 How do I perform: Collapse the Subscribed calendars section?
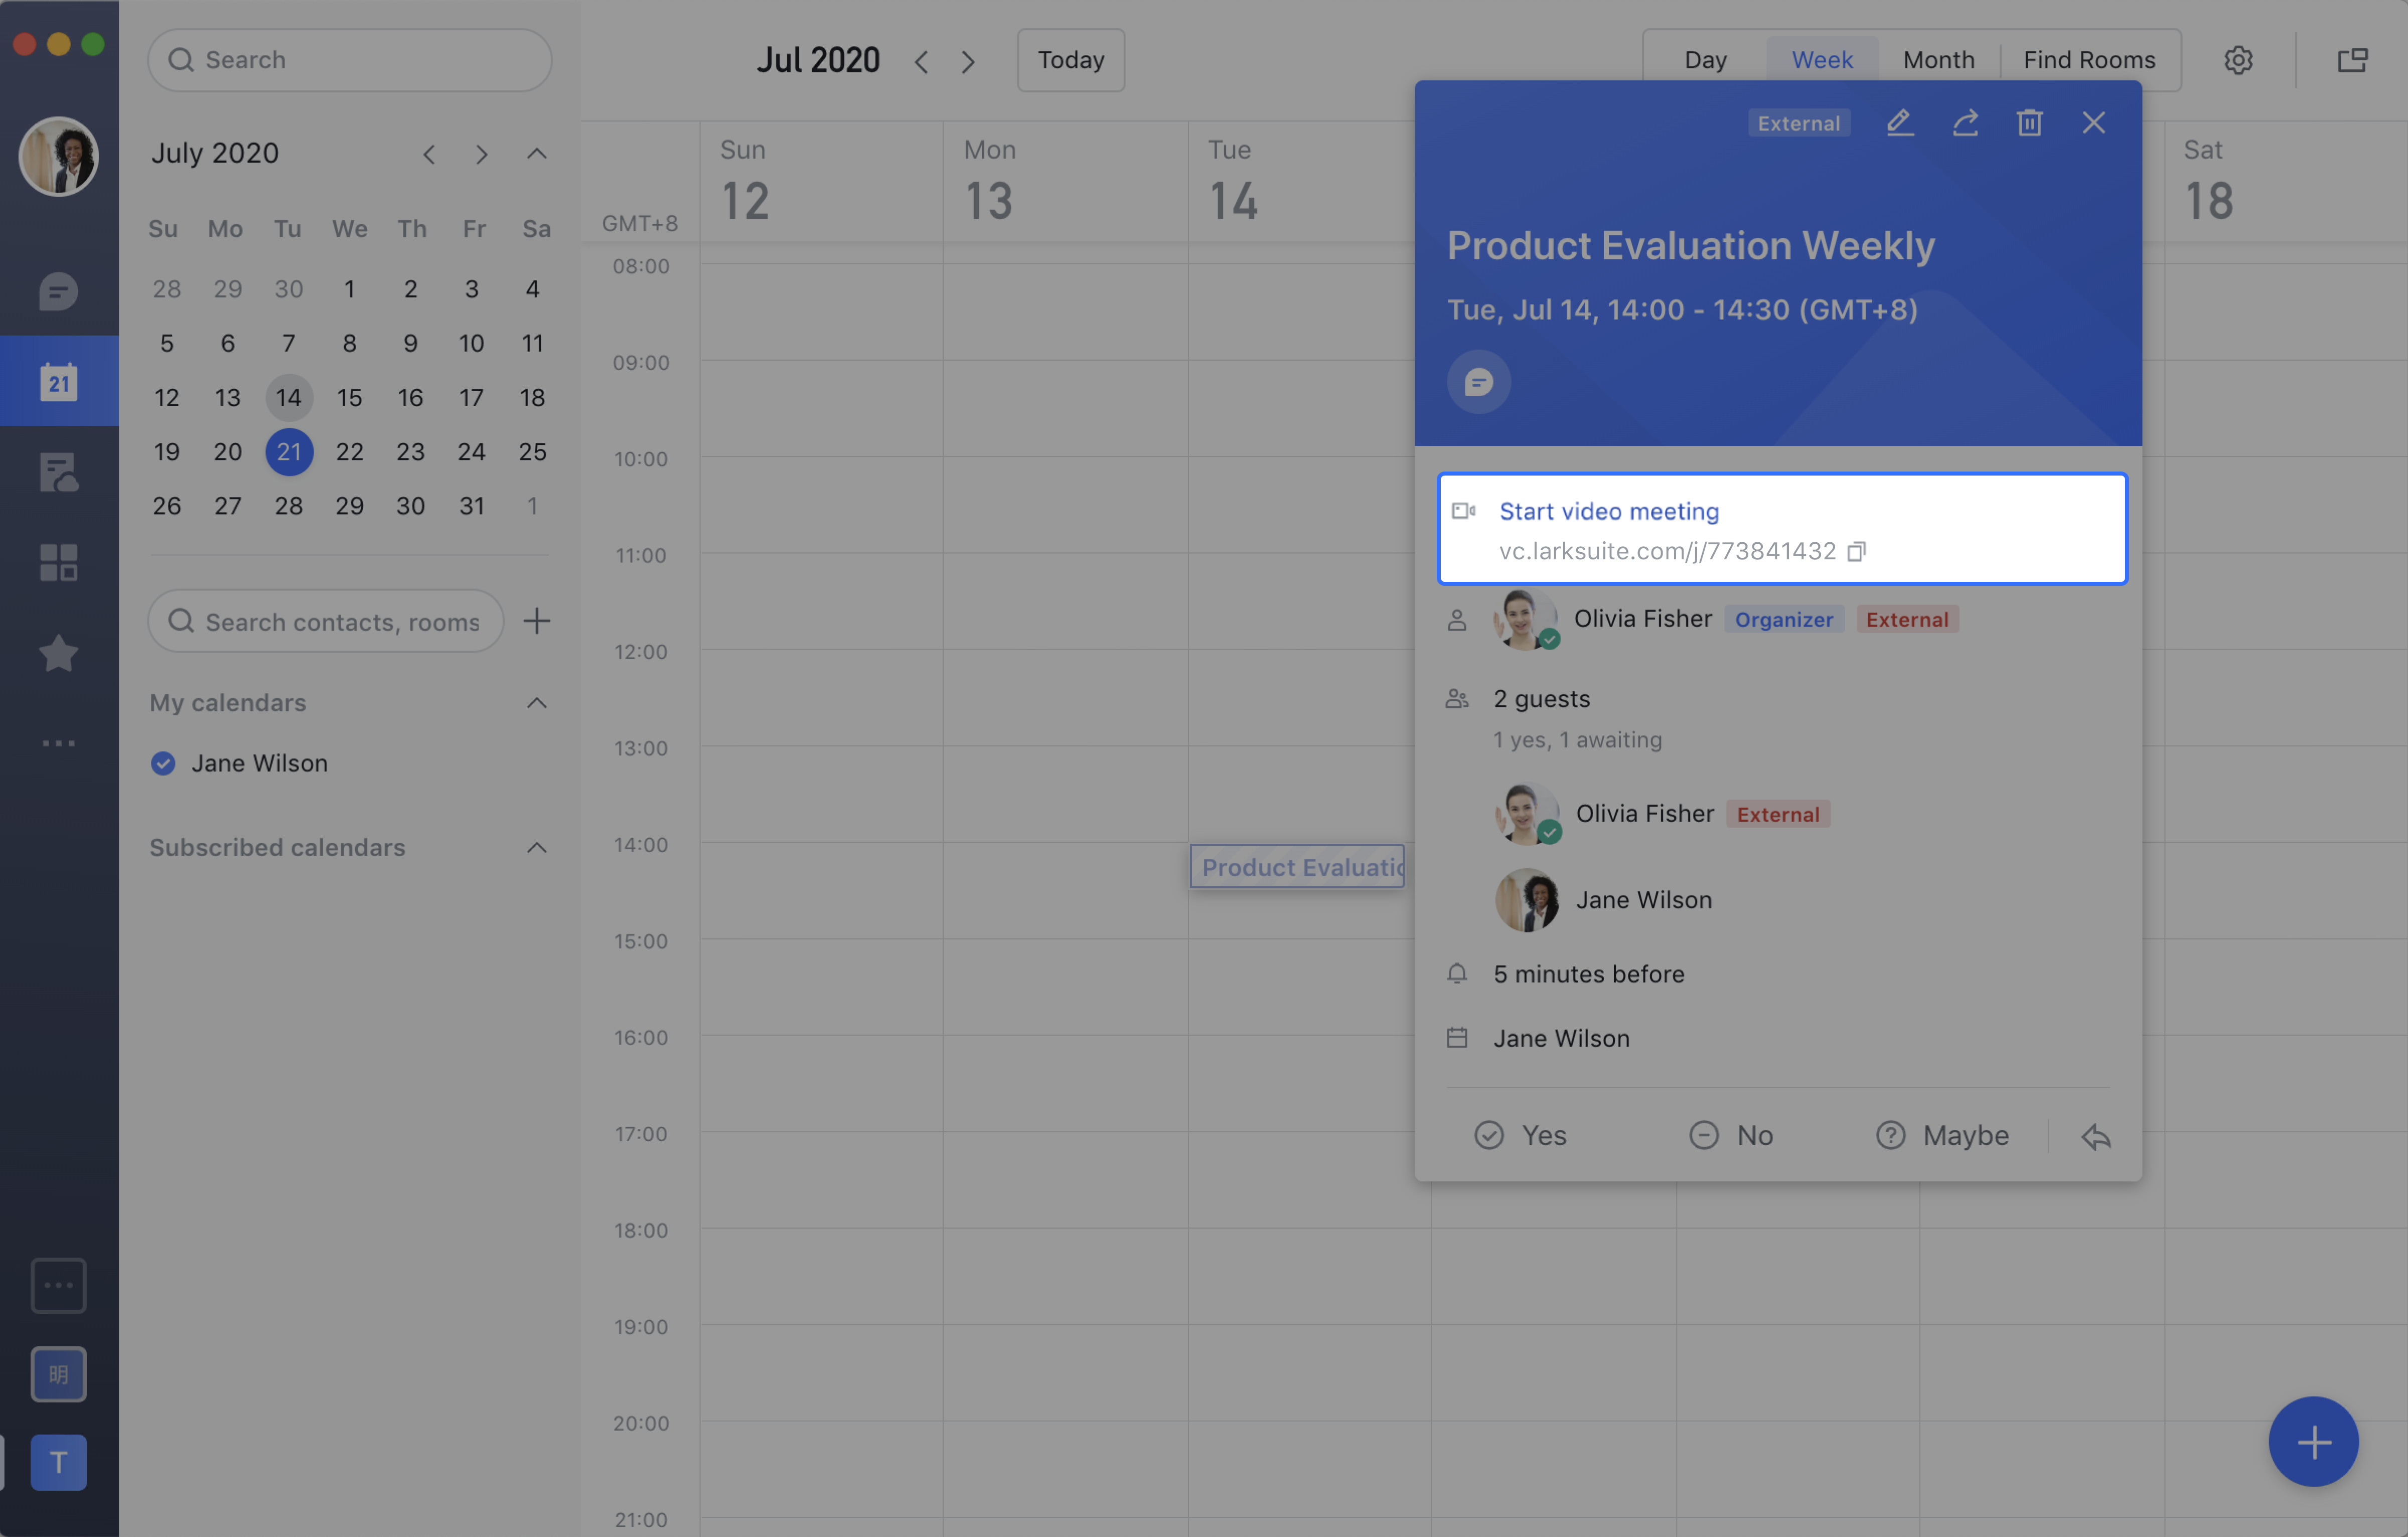[536, 846]
